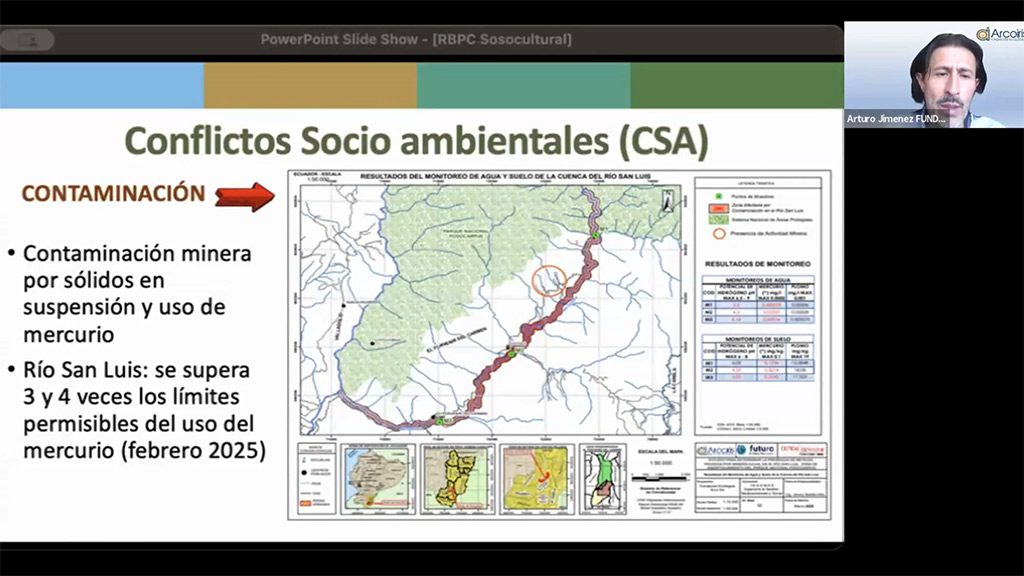Click the 'futuro' logo in the map footer
The image size is (1024, 576).
tap(756, 450)
